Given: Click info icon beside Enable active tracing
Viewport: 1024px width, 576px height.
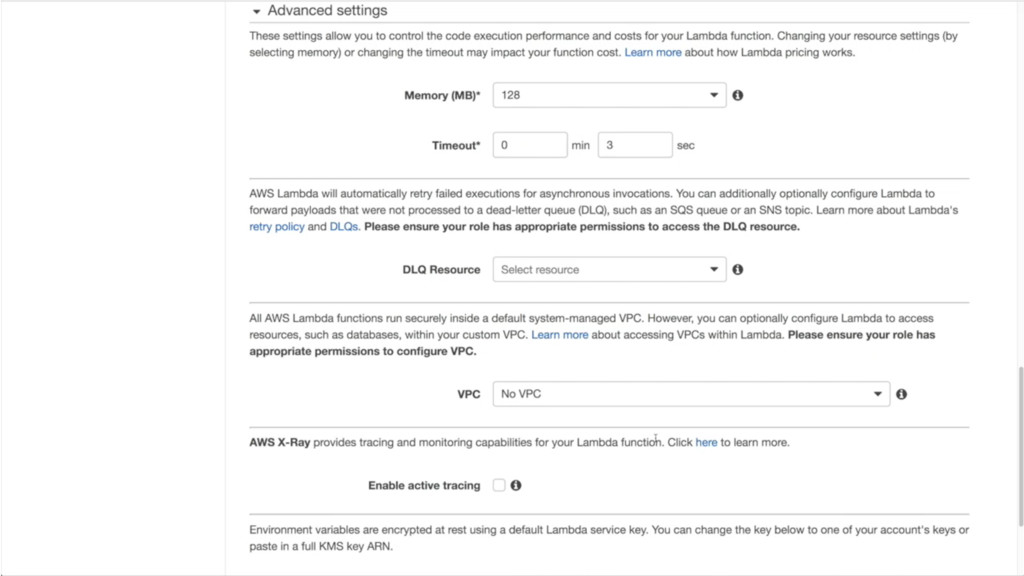Looking at the screenshot, I should click(x=516, y=486).
